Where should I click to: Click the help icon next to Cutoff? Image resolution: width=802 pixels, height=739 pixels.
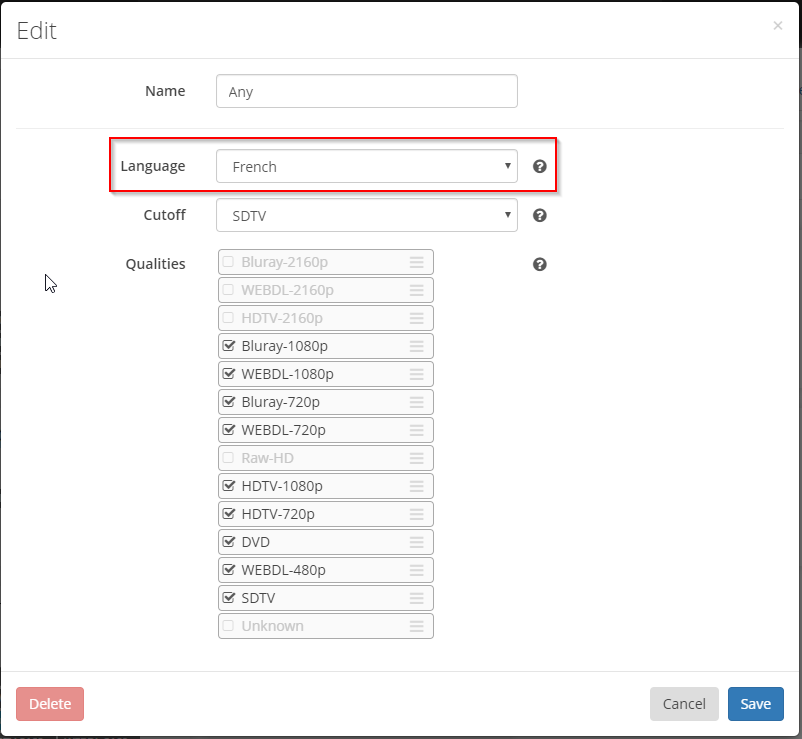(540, 215)
